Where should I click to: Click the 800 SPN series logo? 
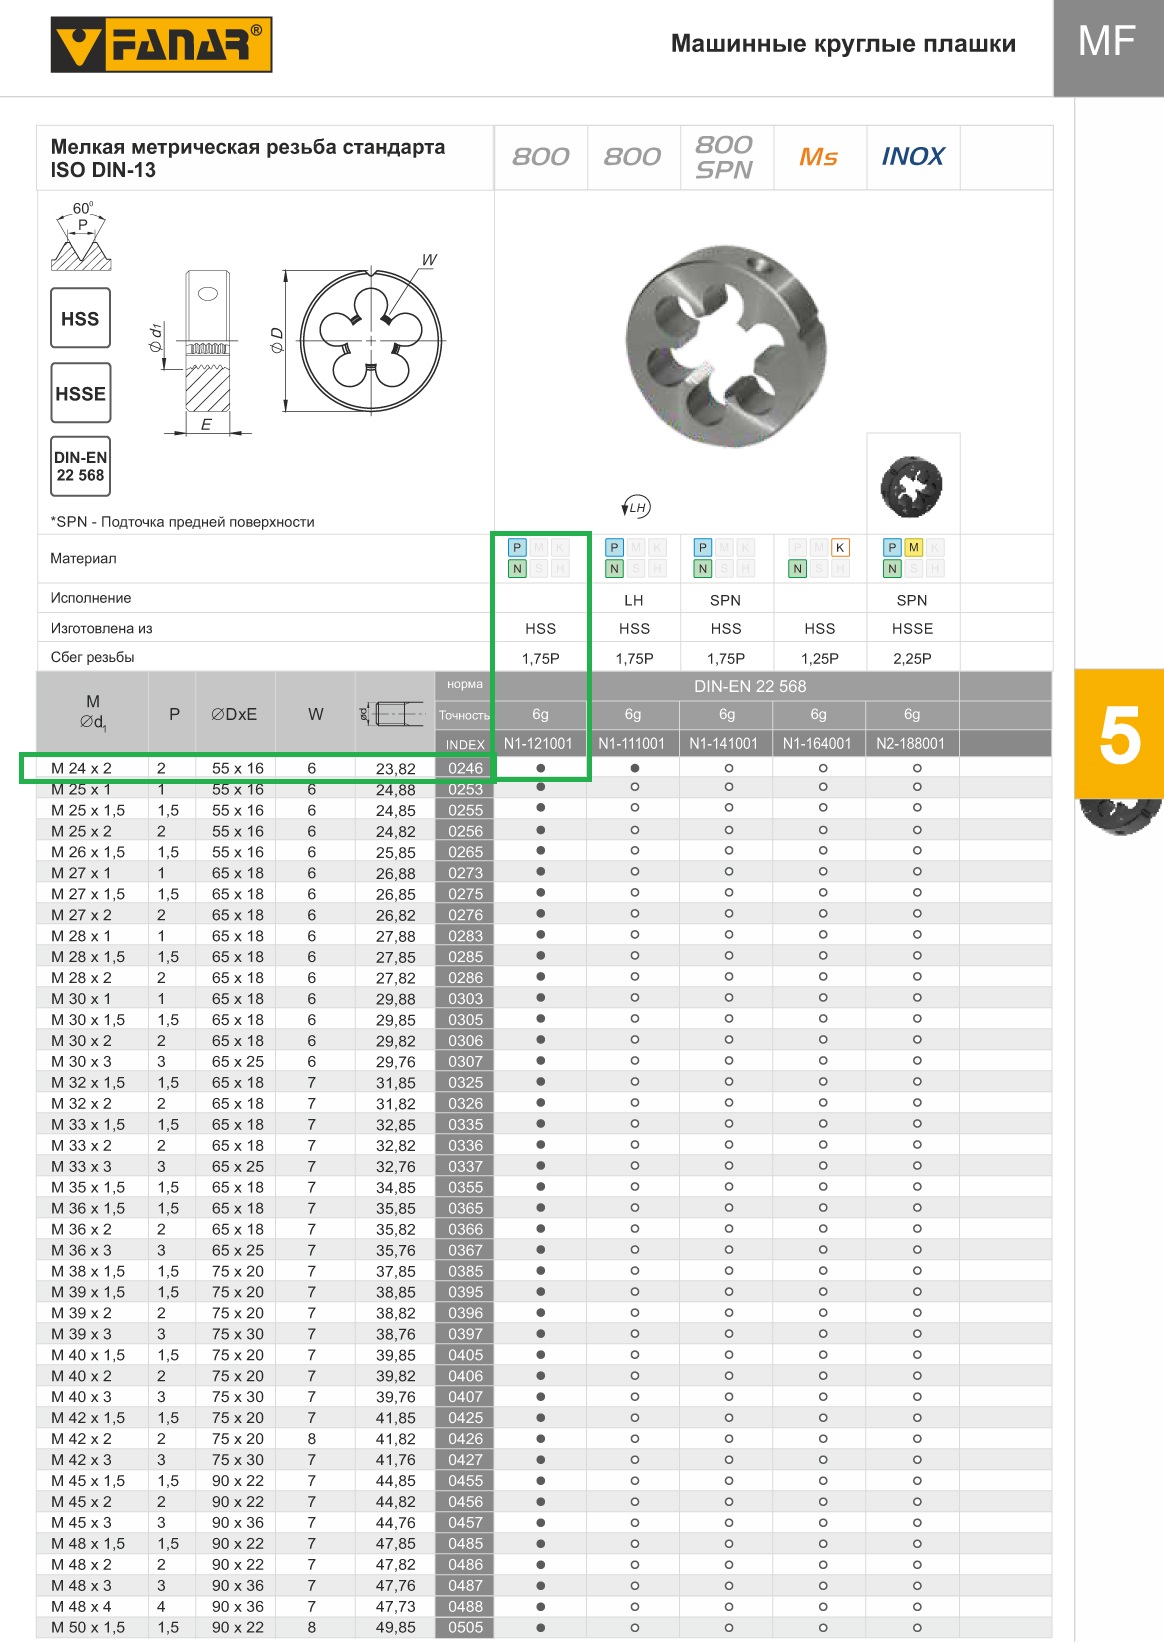pos(724,157)
